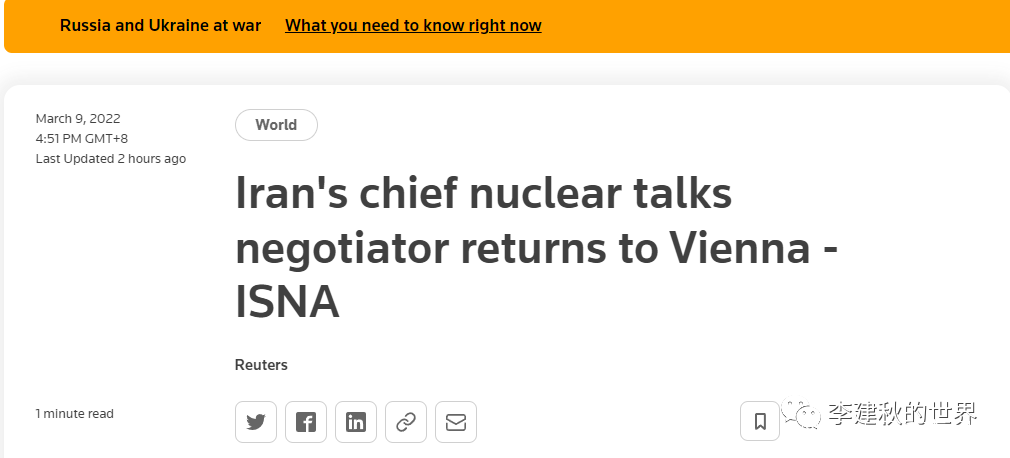Click 'Russia and Ukraine at war' banner text
The image size is (1010, 458).
(x=160, y=26)
